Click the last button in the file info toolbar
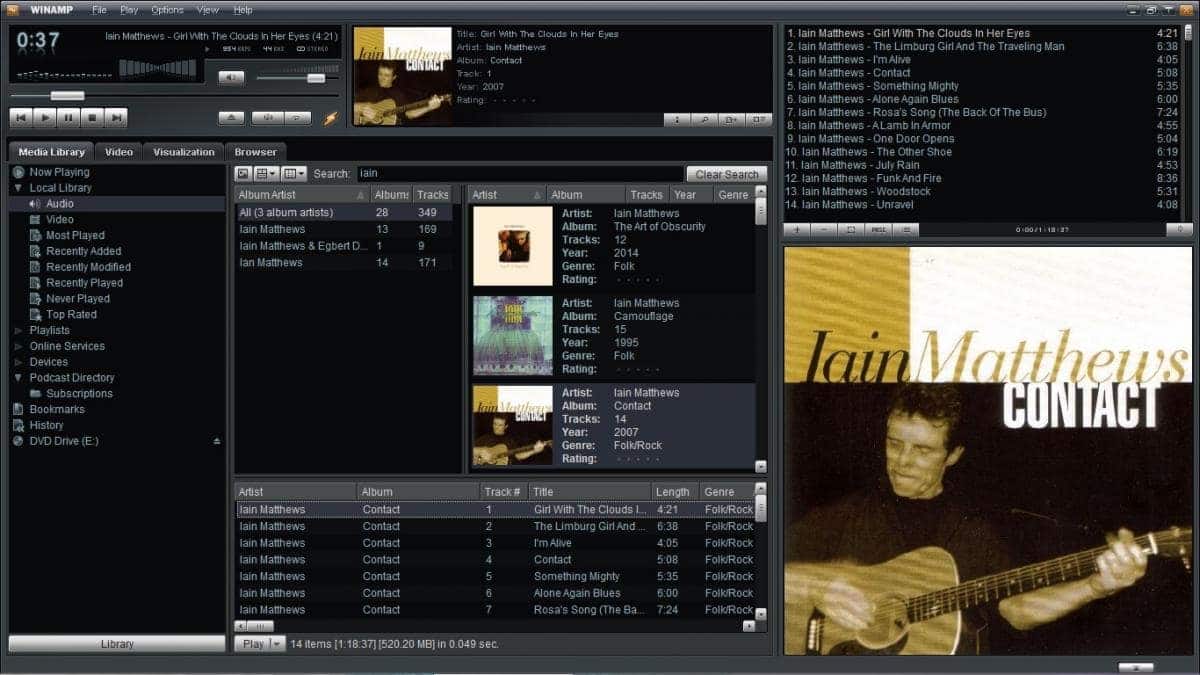The image size is (1200, 675). [x=759, y=120]
